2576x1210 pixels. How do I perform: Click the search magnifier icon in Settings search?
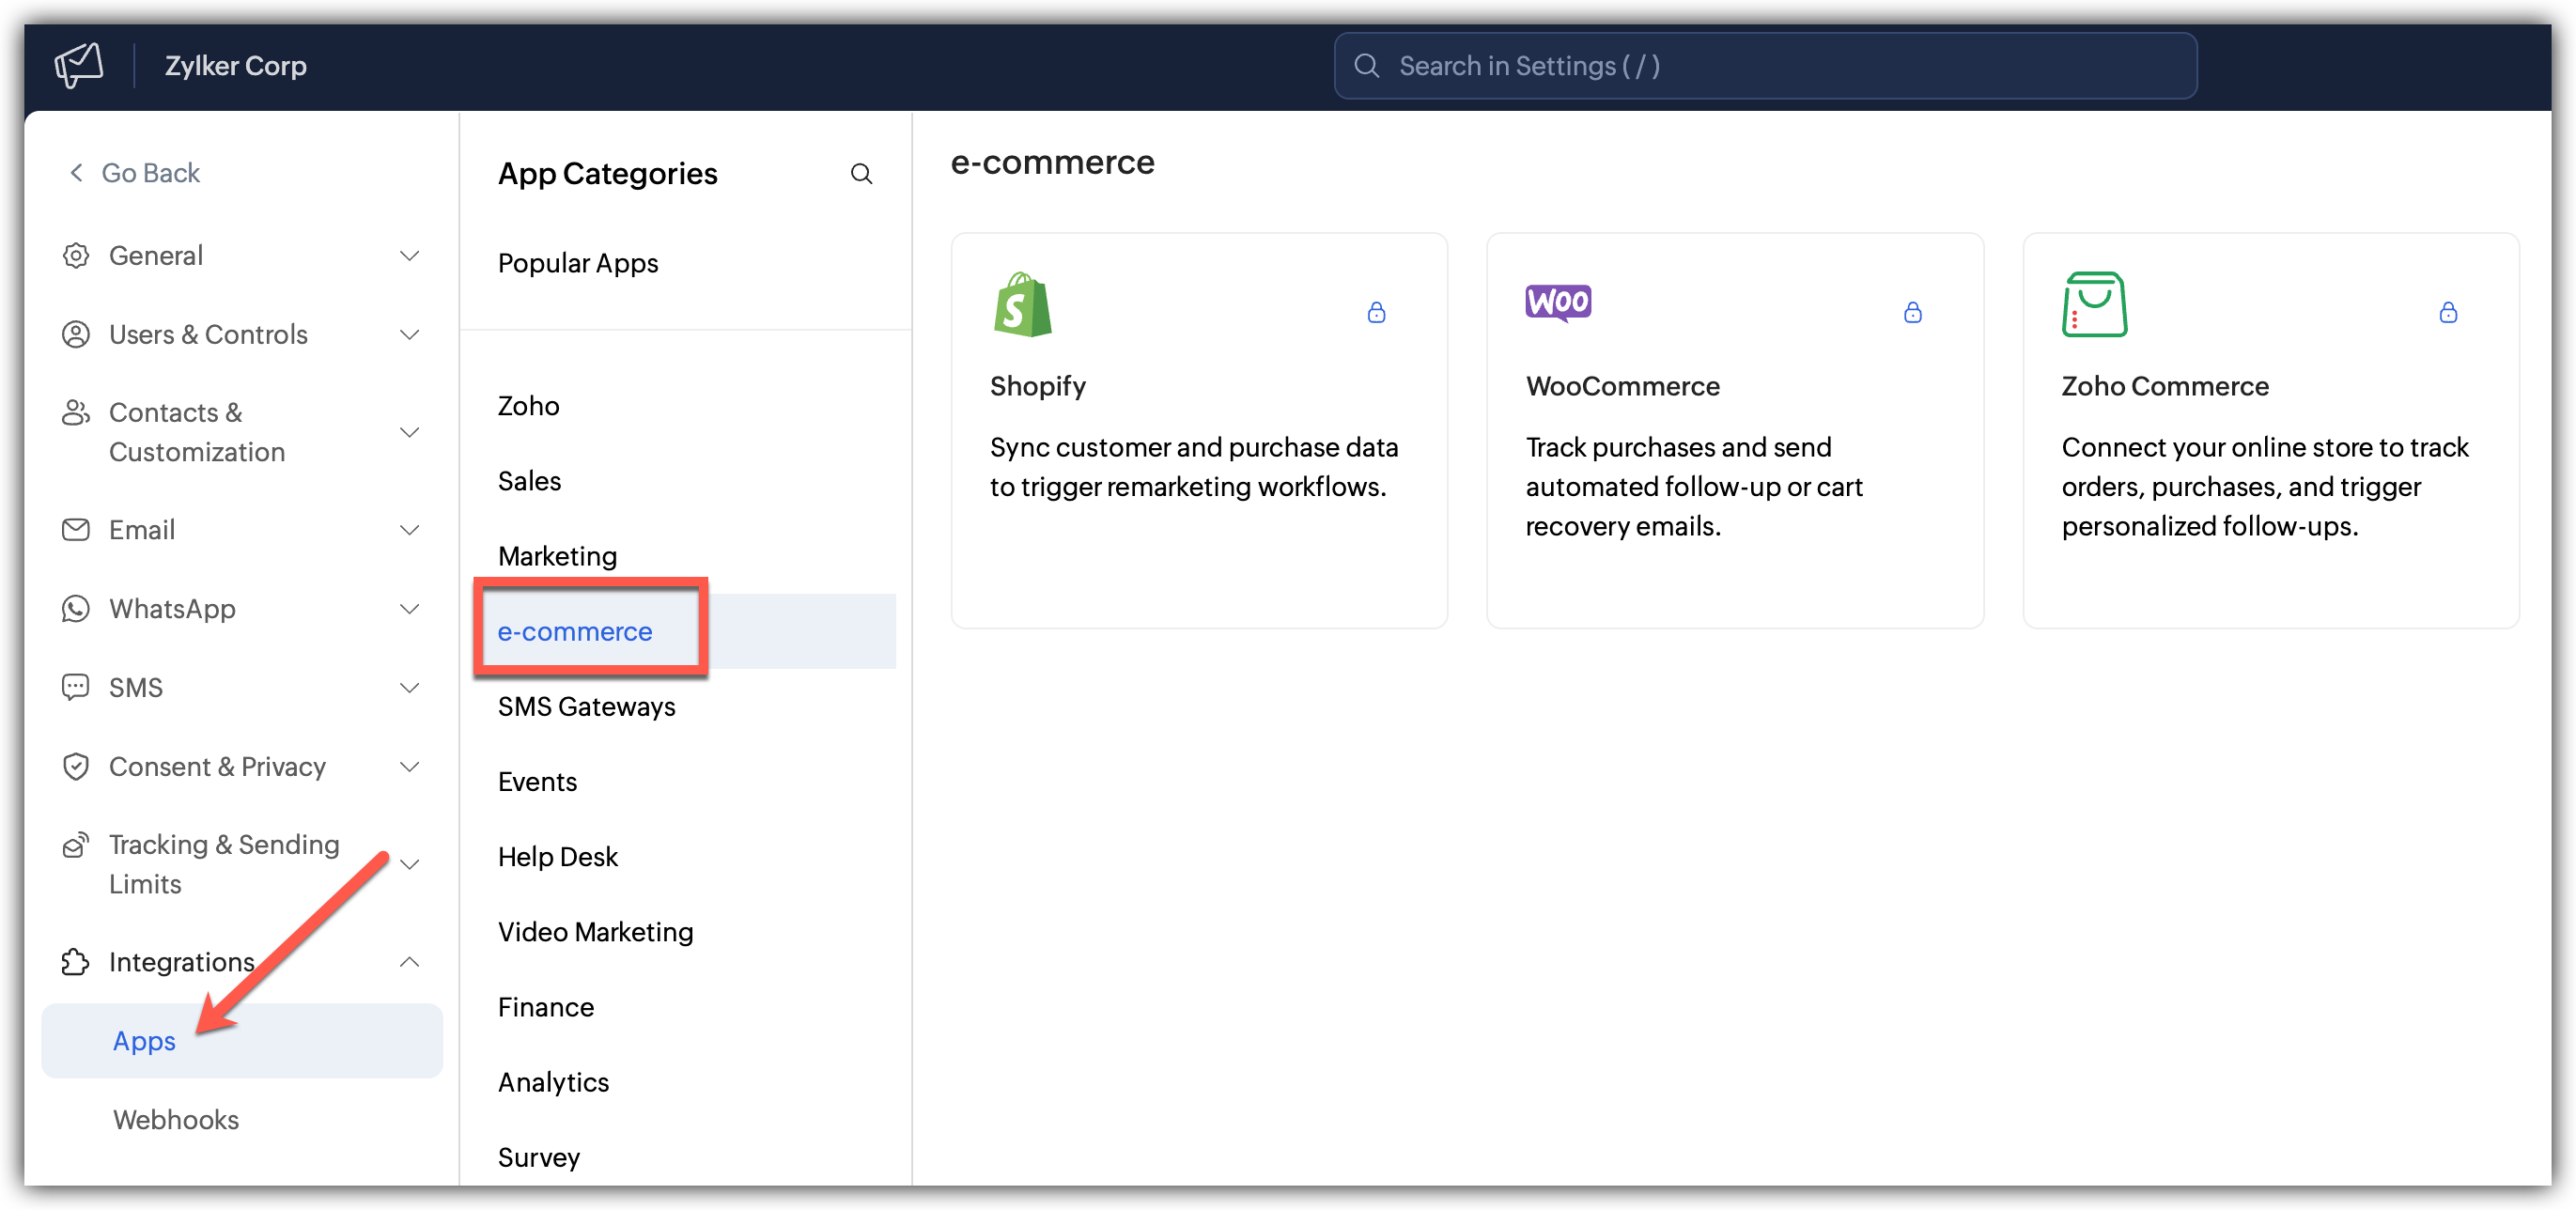pos(1366,66)
